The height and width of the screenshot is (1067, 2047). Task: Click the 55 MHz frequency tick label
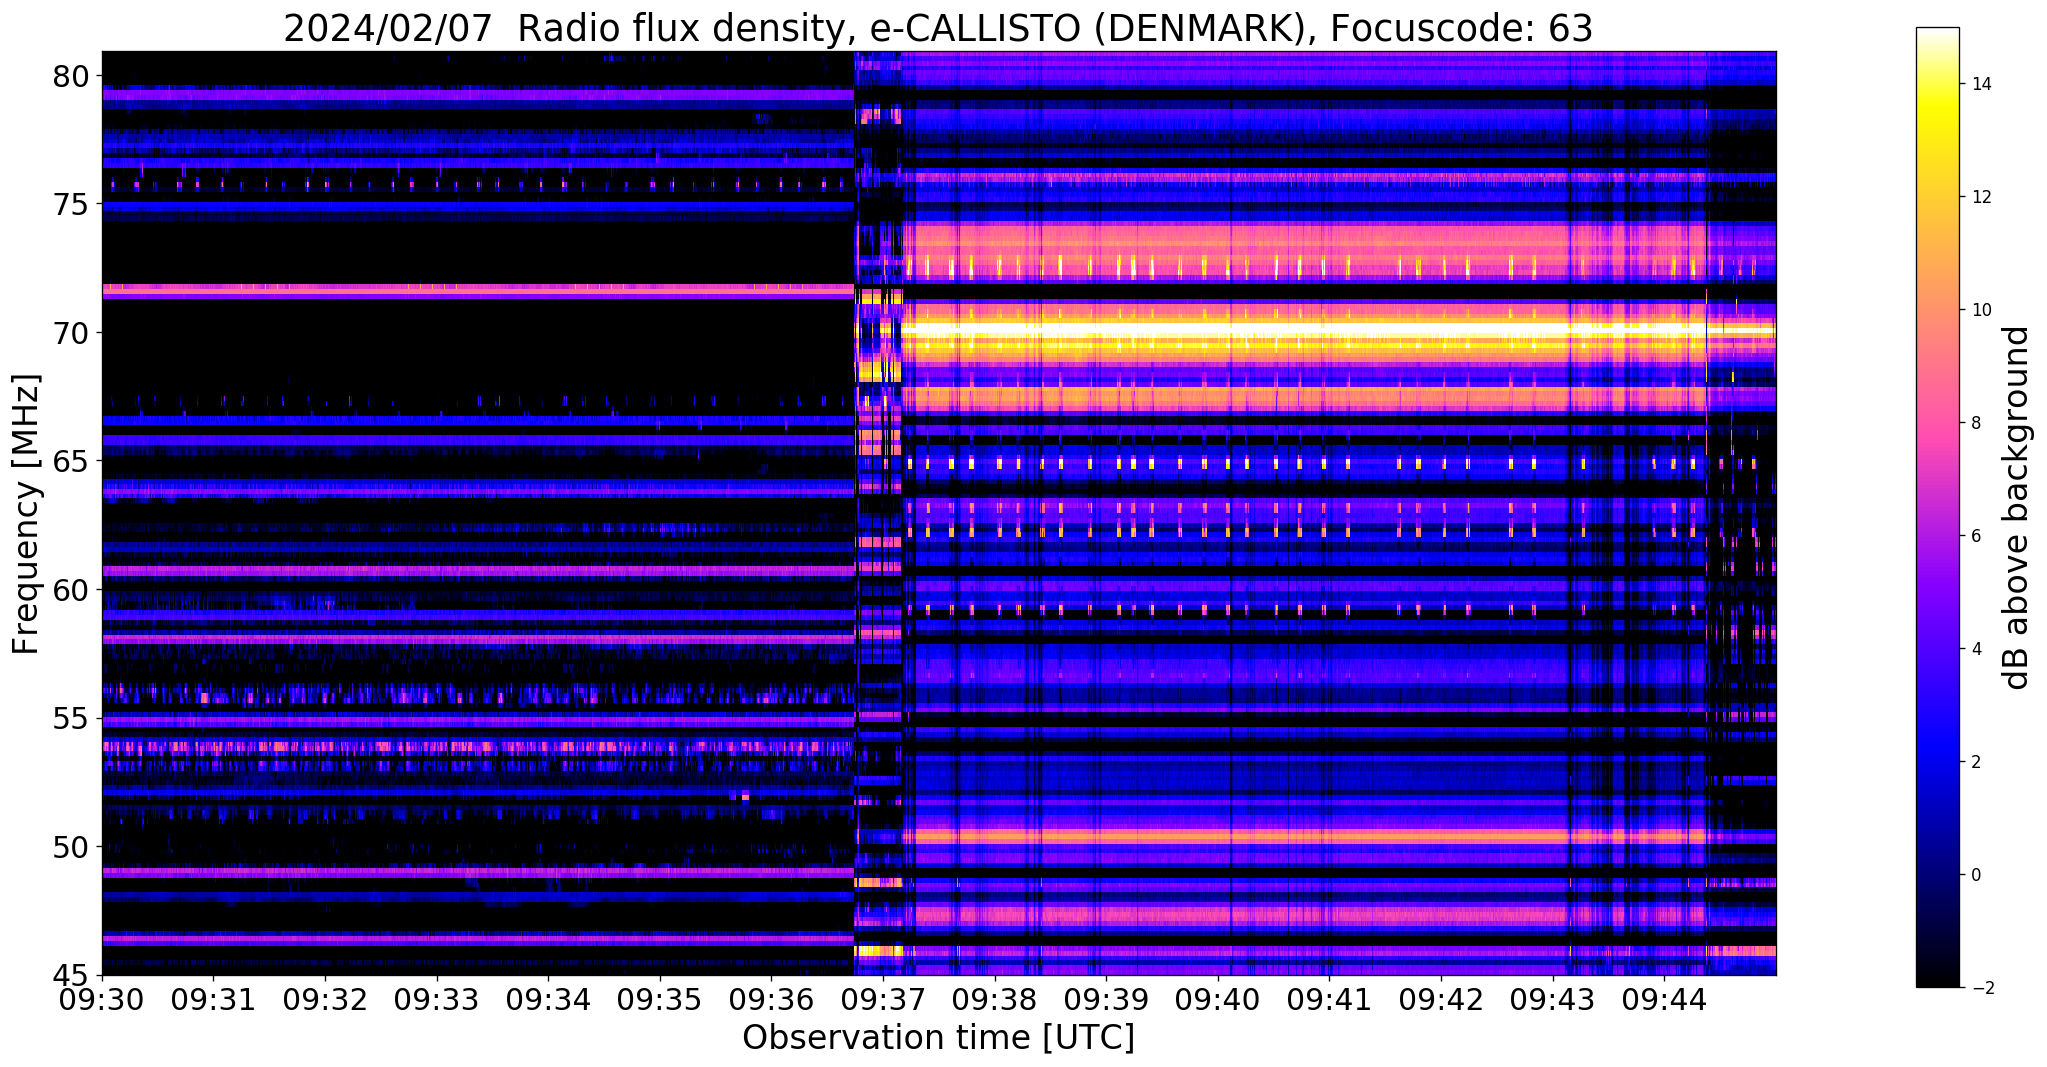70,719
